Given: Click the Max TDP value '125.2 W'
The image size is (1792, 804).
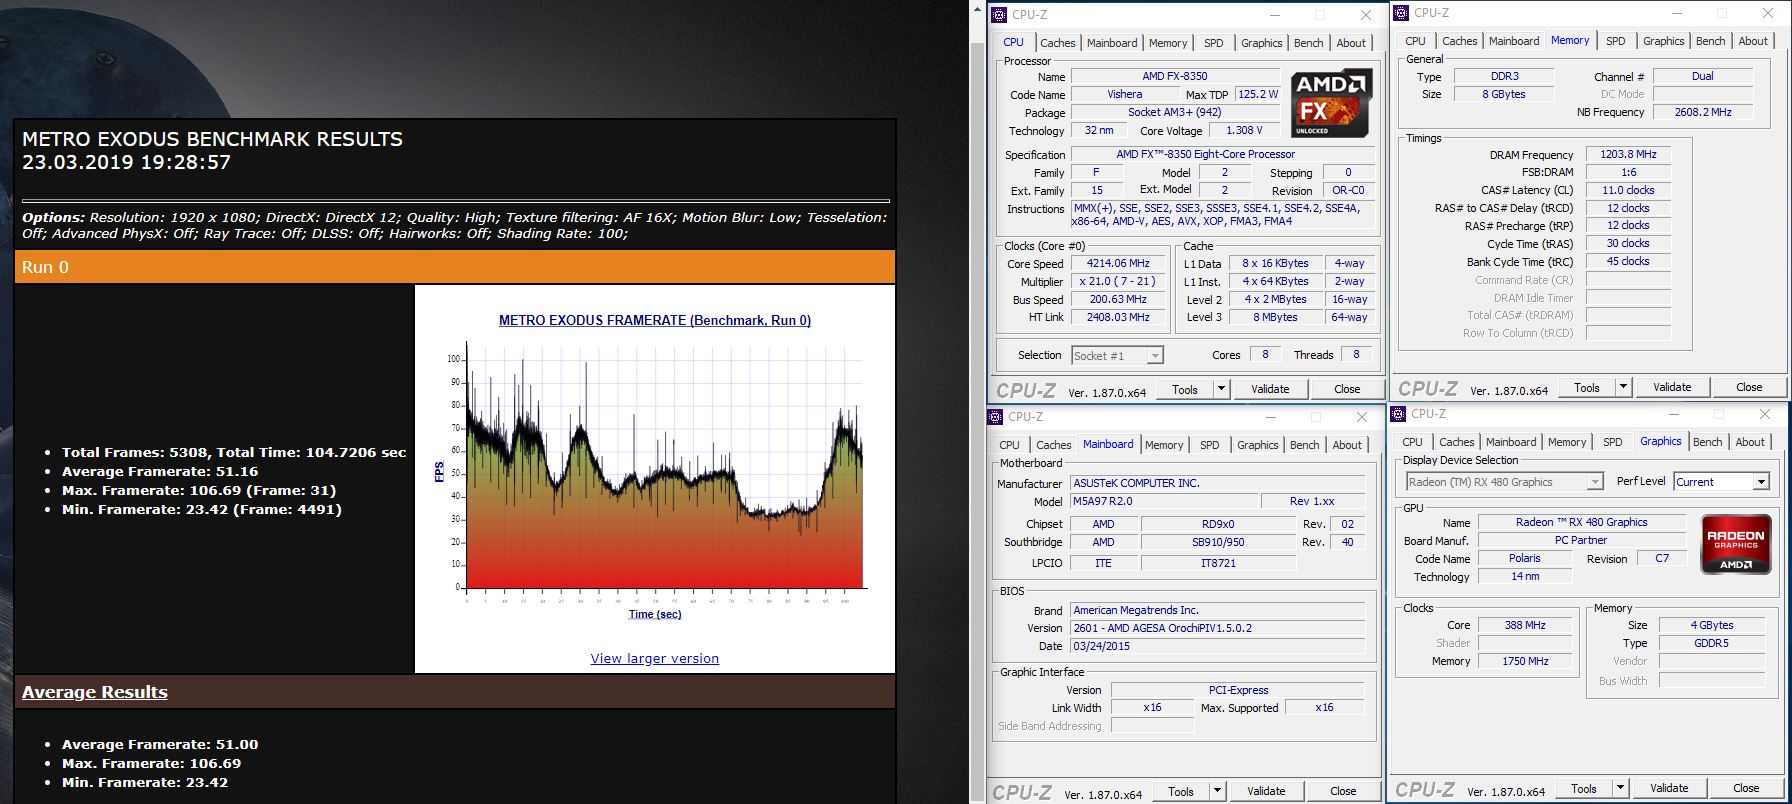Looking at the screenshot, I should (1258, 94).
